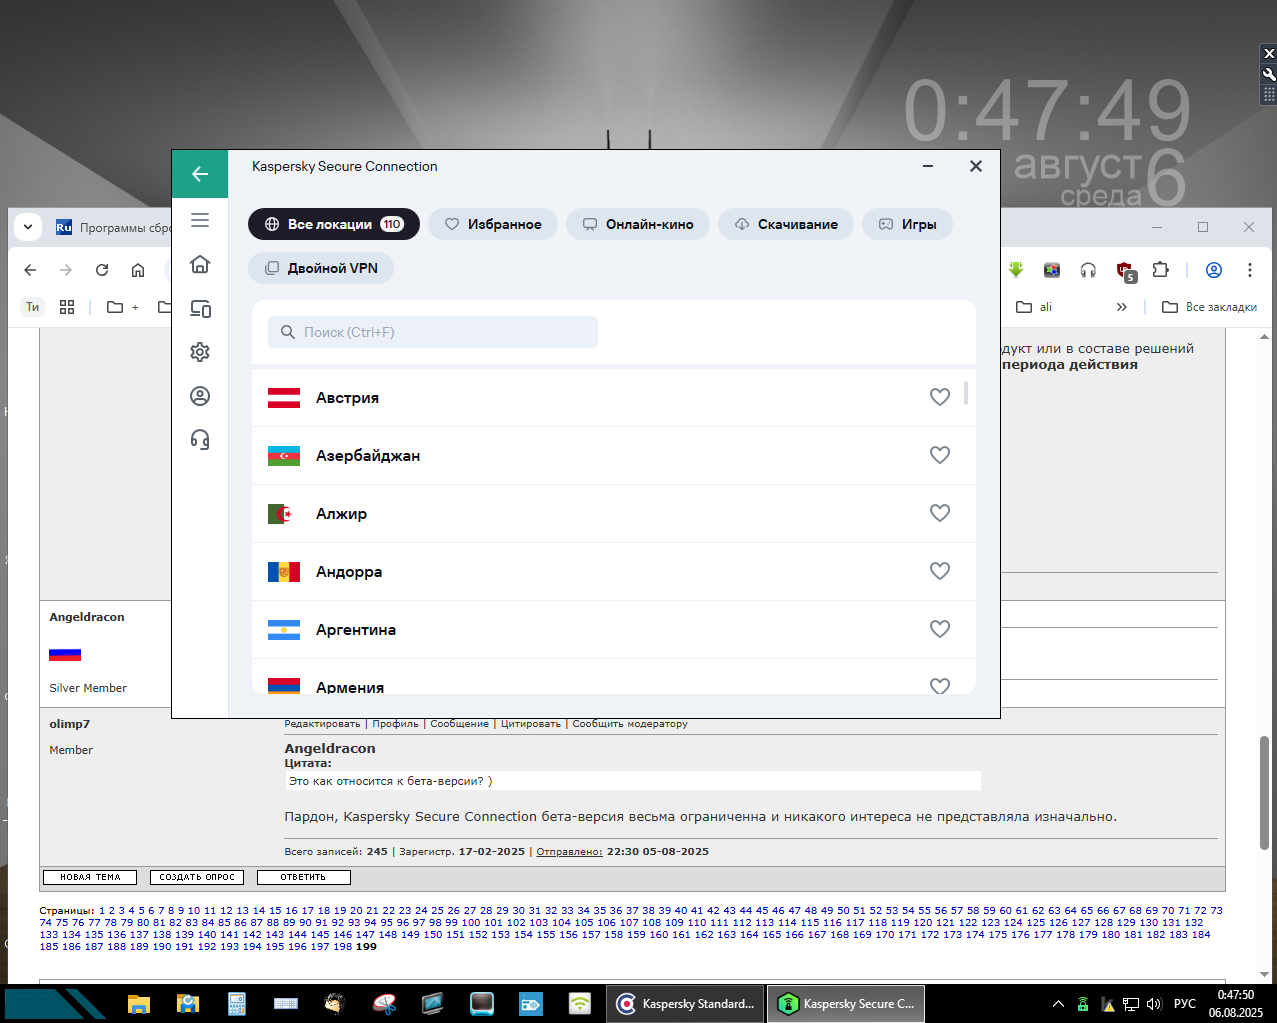Open the Home icon in Kaspersky sidebar
Image resolution: width=1277 pixels, height=1023 pixels.
(x=200, y=264)
